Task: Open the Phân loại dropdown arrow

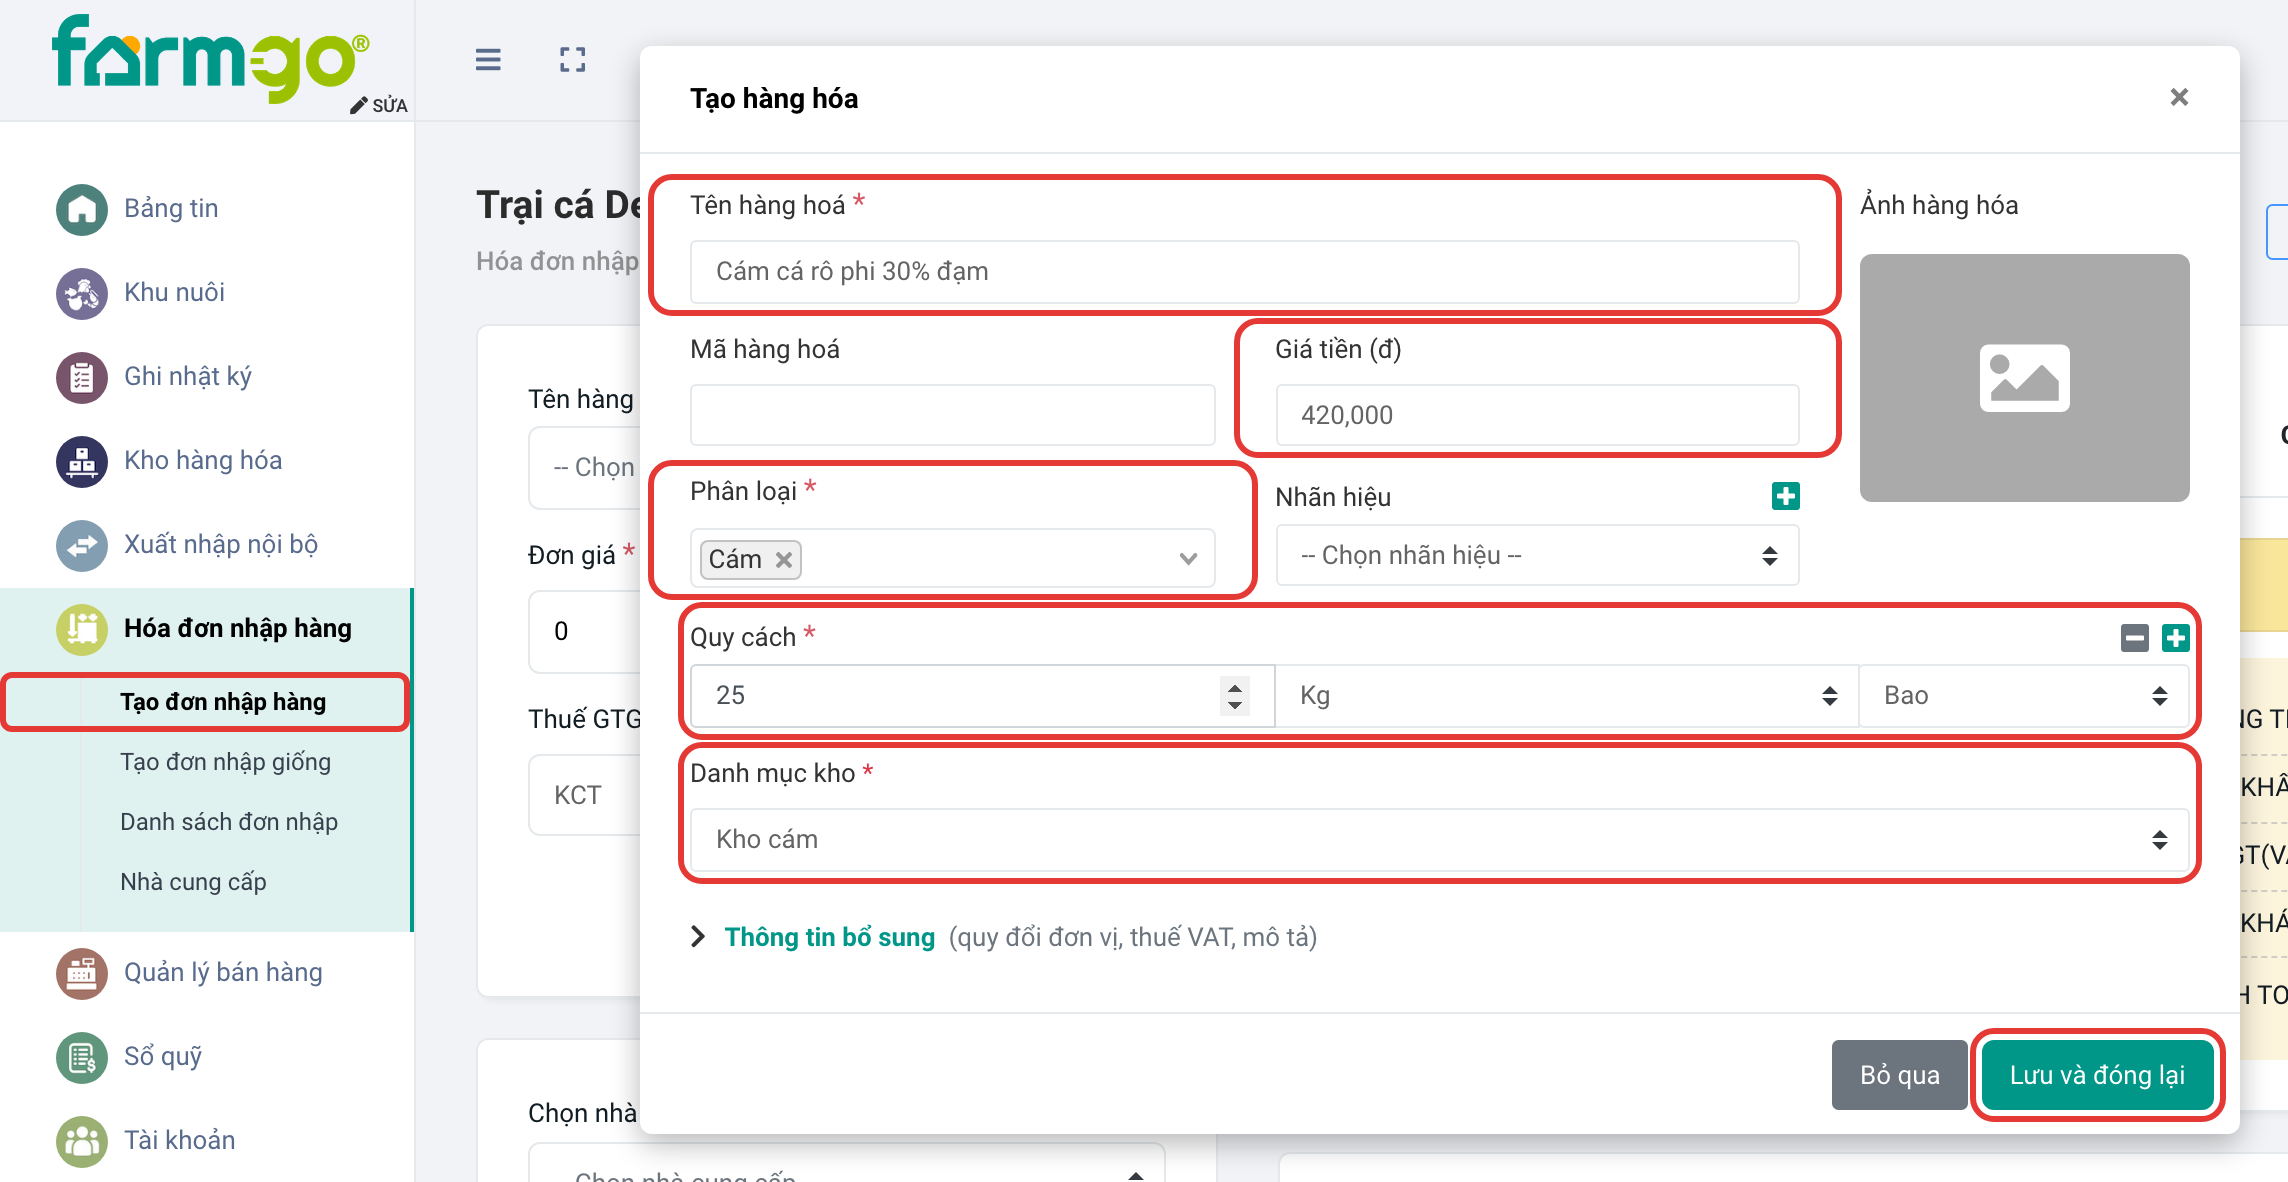Action: pos(1188,558)
